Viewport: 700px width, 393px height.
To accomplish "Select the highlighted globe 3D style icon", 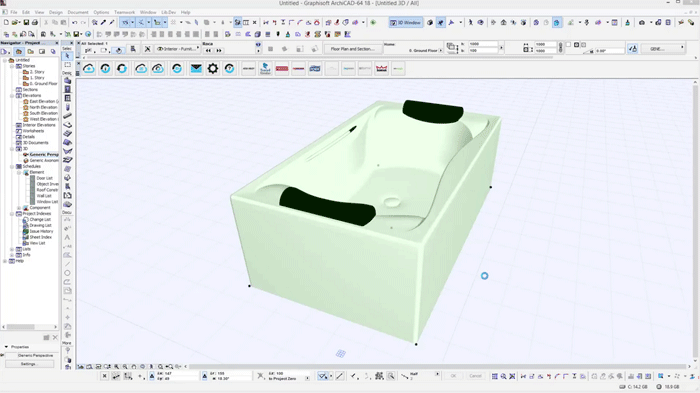I will (x=557, y=22).
